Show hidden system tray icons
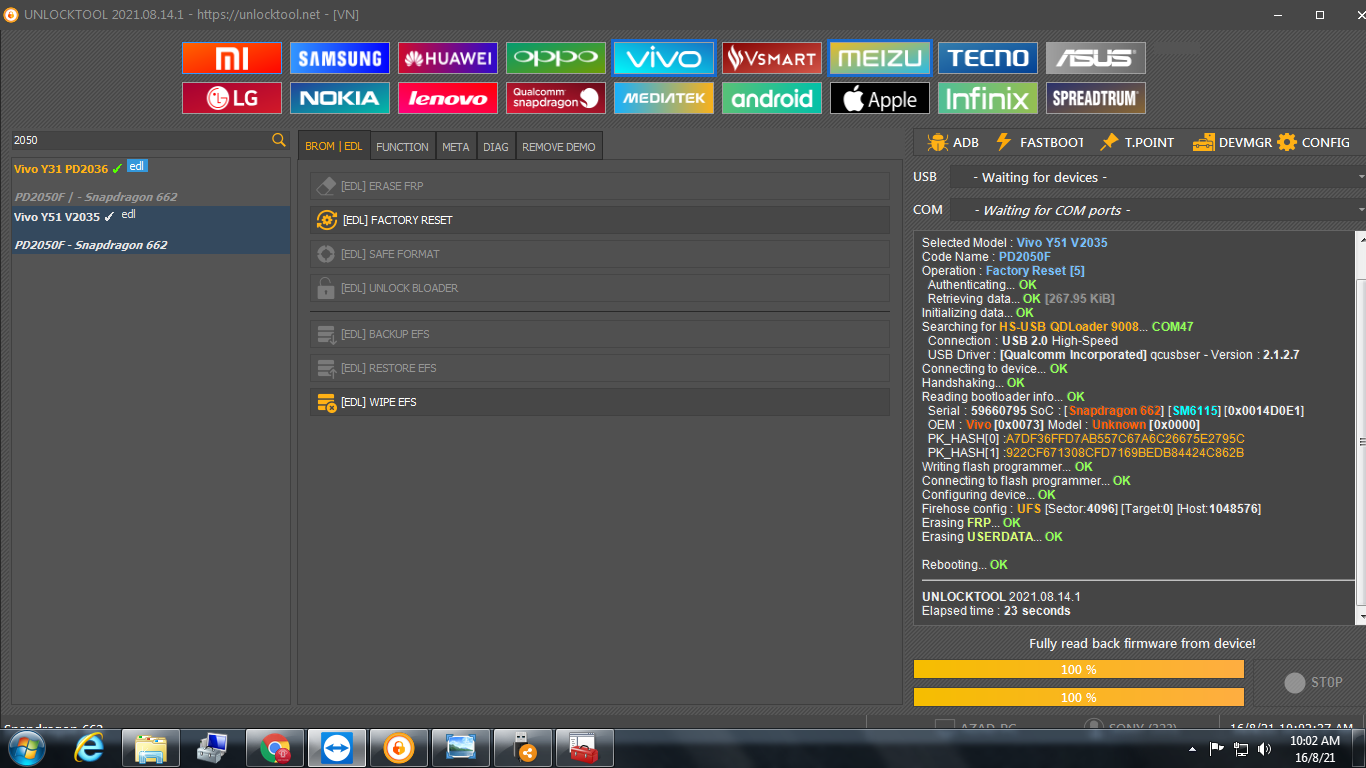Viewport: 1366px width, 768px height. [1192, 749]
